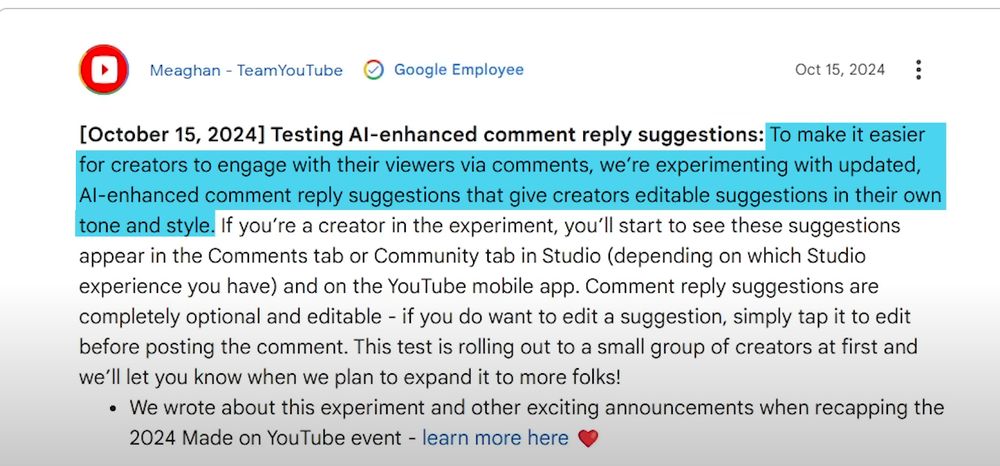Screen dimensions: 1000x466
Task: Open Meaghan - TeamYouTube profile name
Action: coord(246,70)
